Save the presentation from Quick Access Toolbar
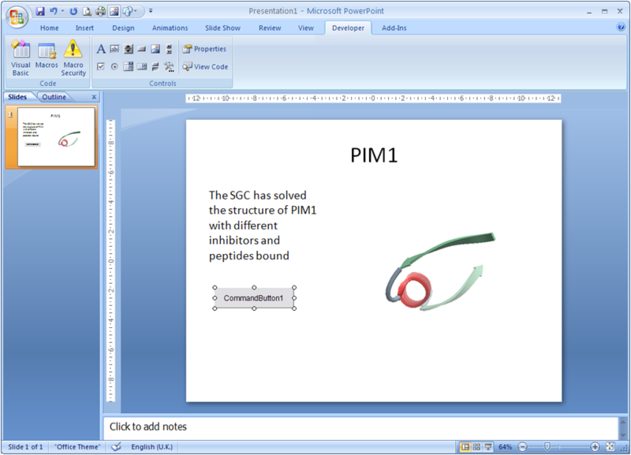The width and height of the screenshot is (631, 455). (x=41, y=12)
